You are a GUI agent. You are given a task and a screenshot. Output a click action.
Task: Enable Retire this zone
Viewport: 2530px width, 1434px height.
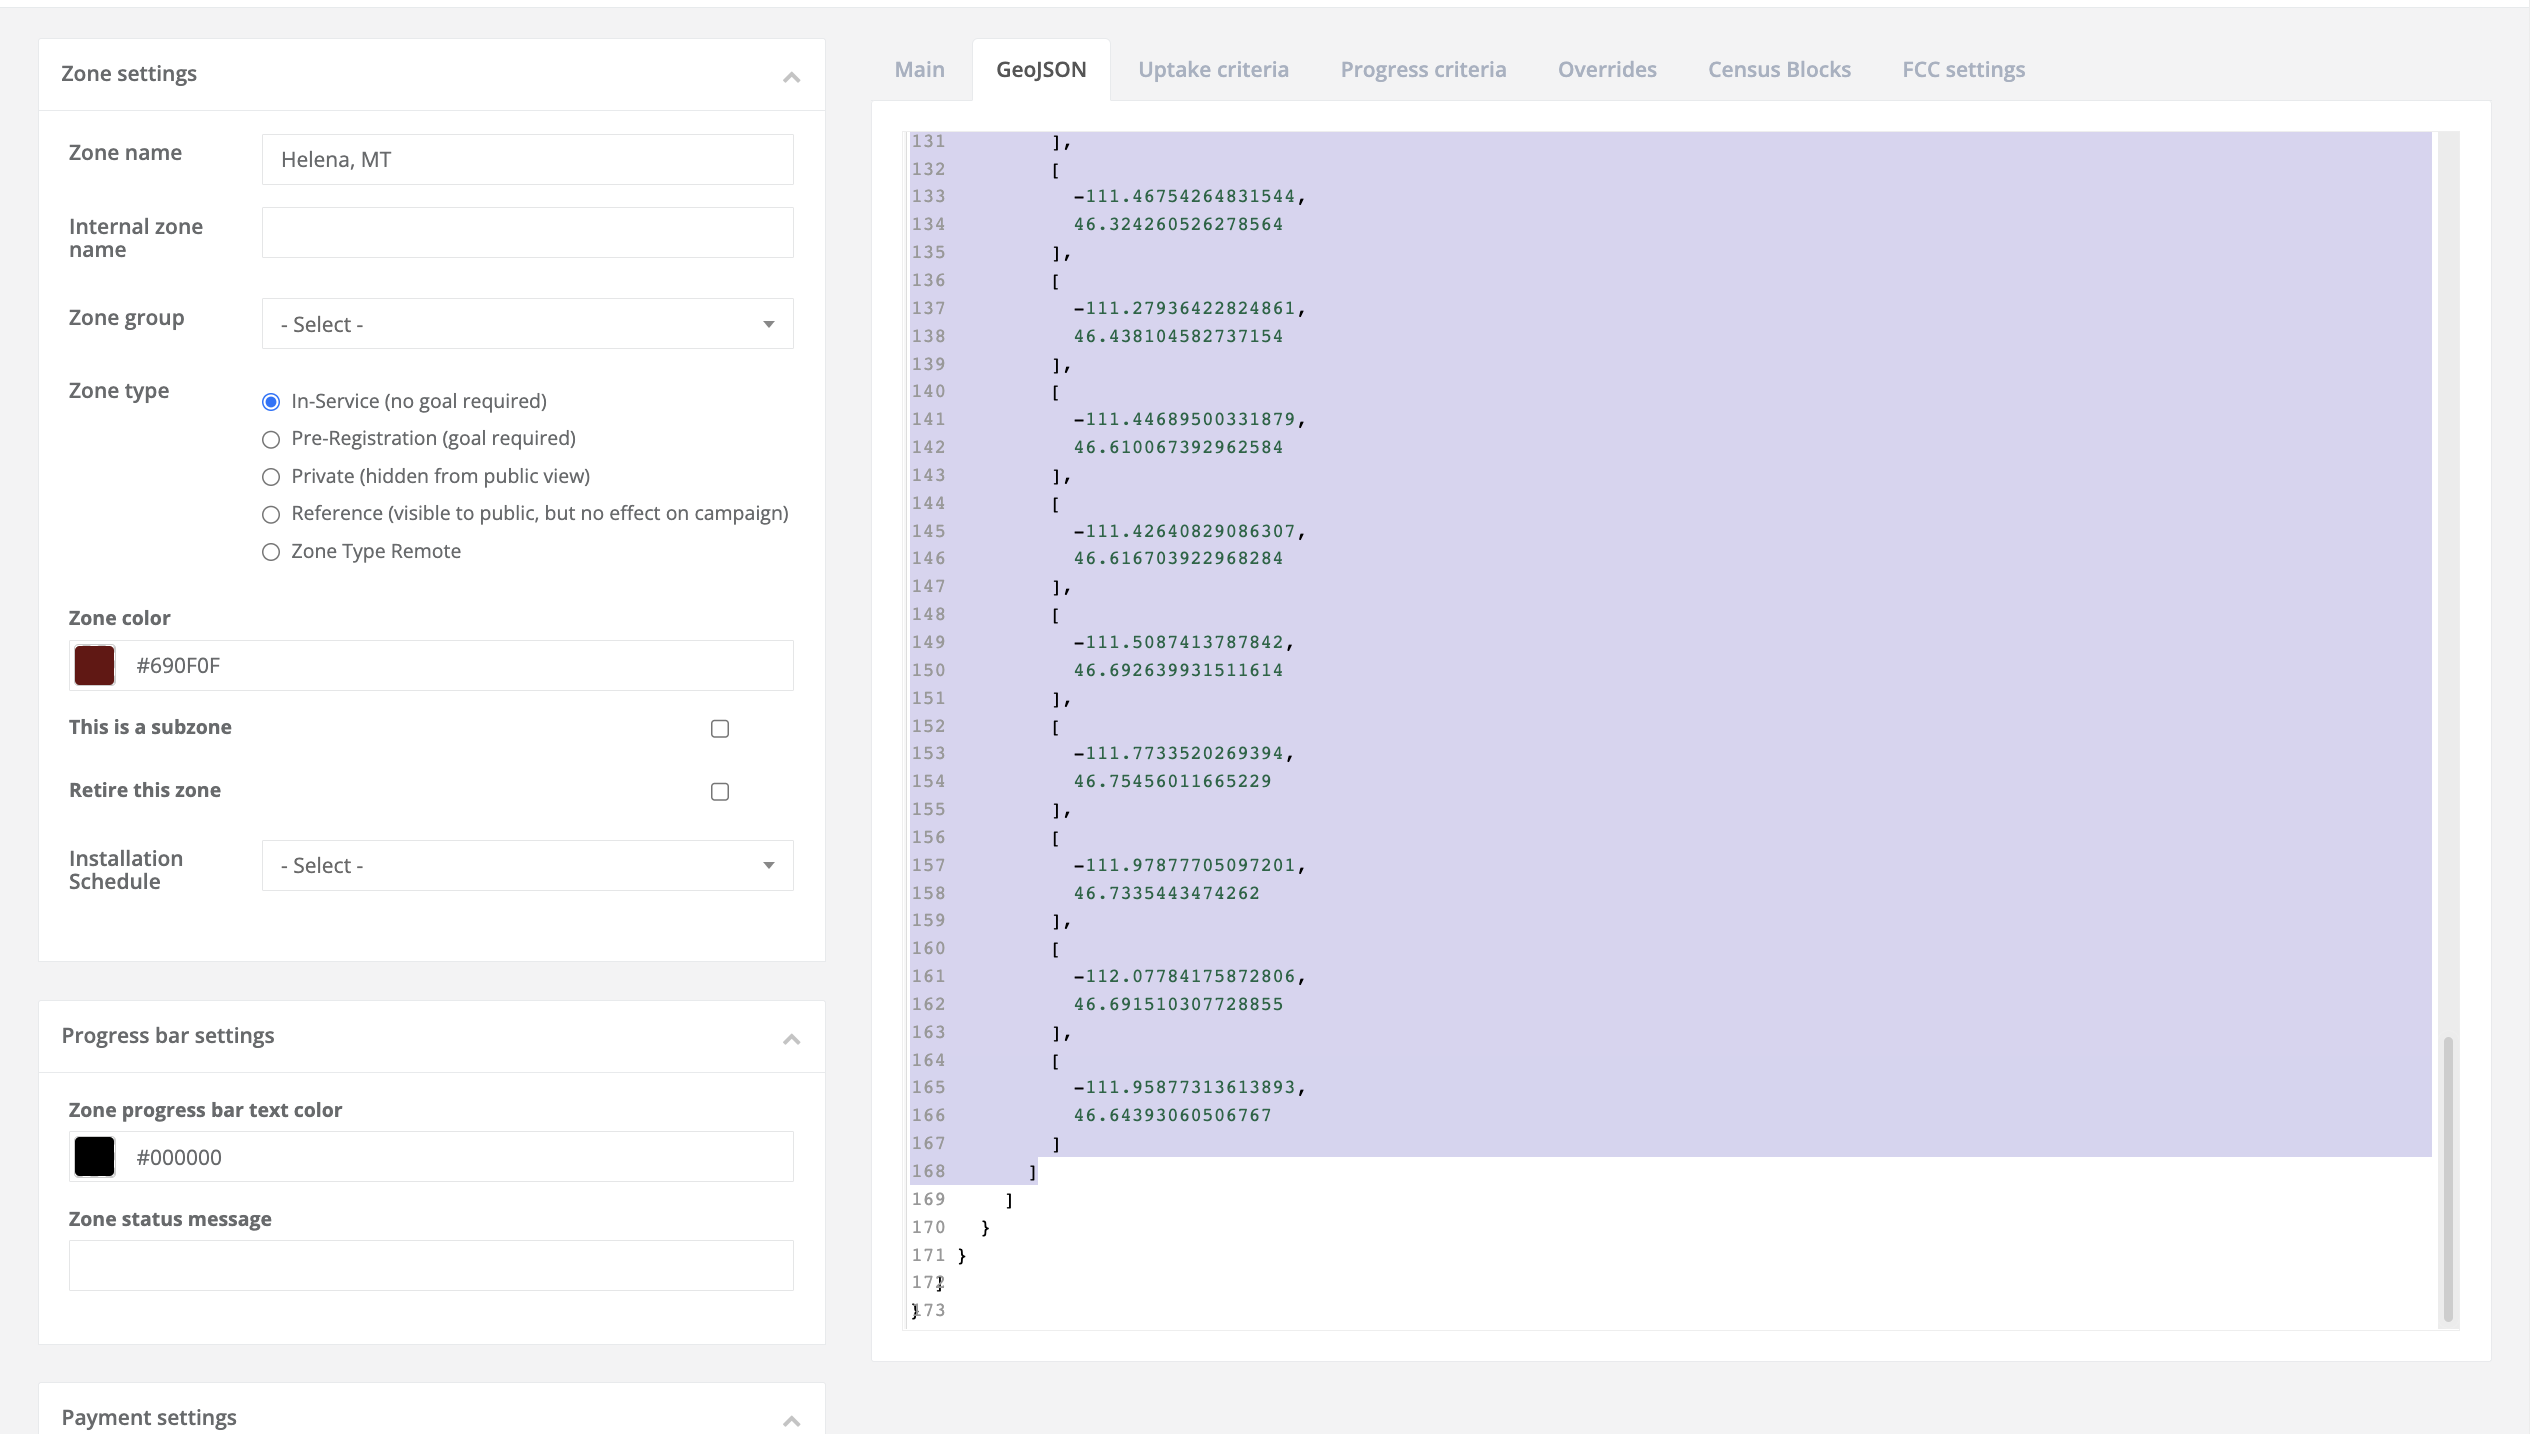pos(719,791)
